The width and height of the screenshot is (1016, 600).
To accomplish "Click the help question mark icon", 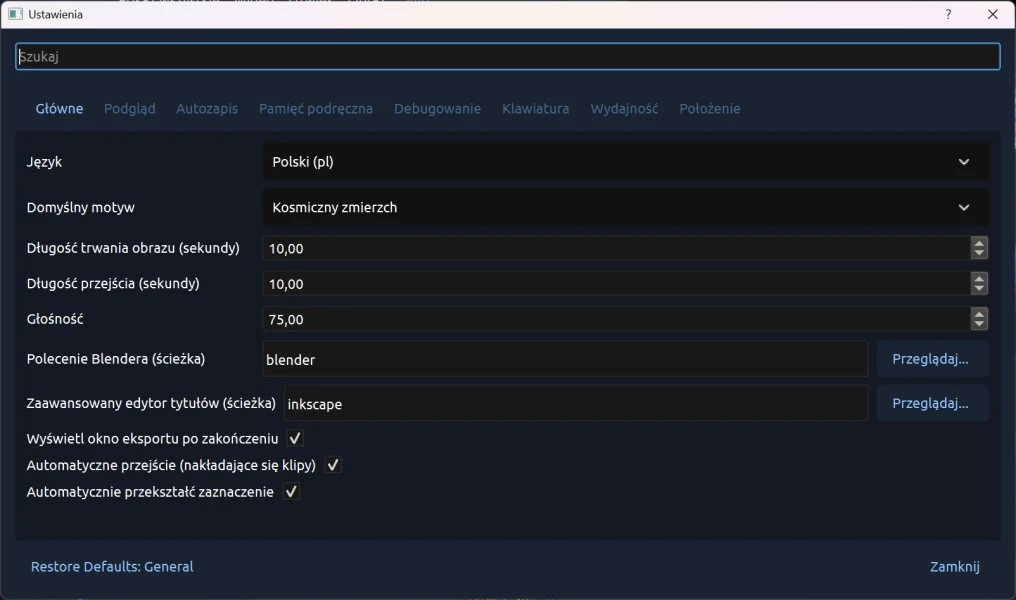I will point(948,15).
